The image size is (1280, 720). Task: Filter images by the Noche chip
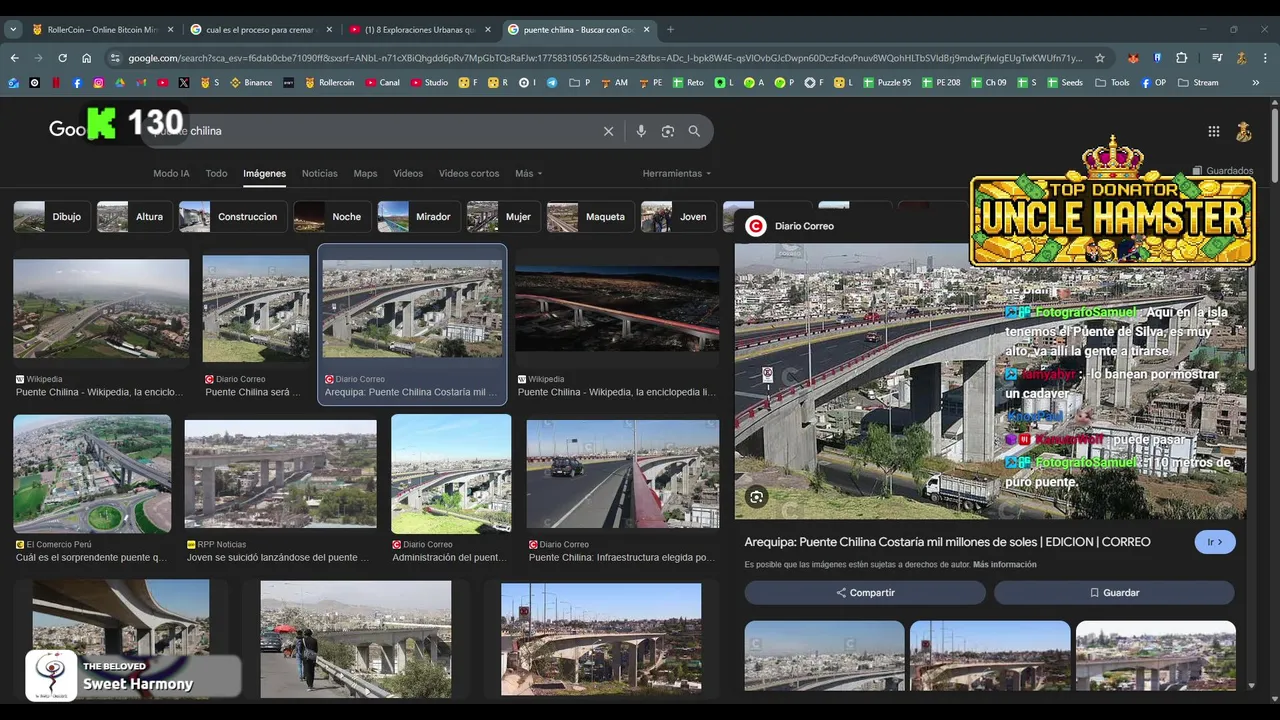331,217
